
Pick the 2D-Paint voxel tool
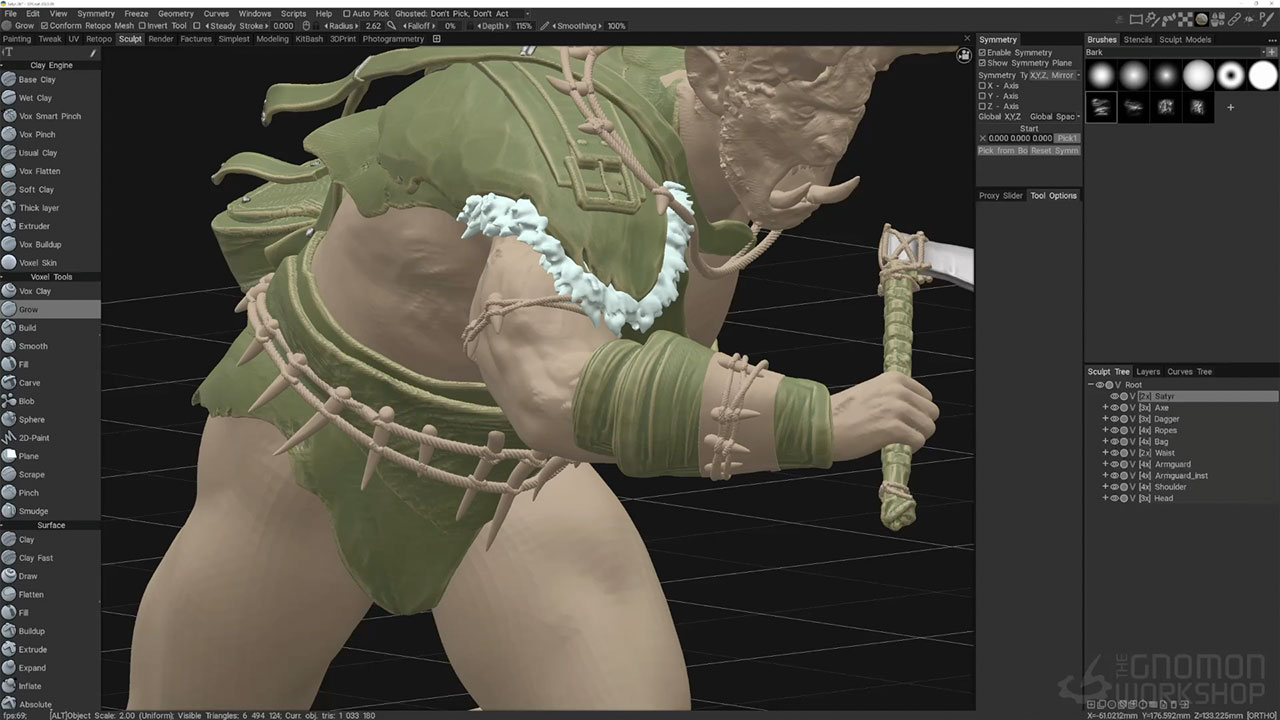coord(34,438)
